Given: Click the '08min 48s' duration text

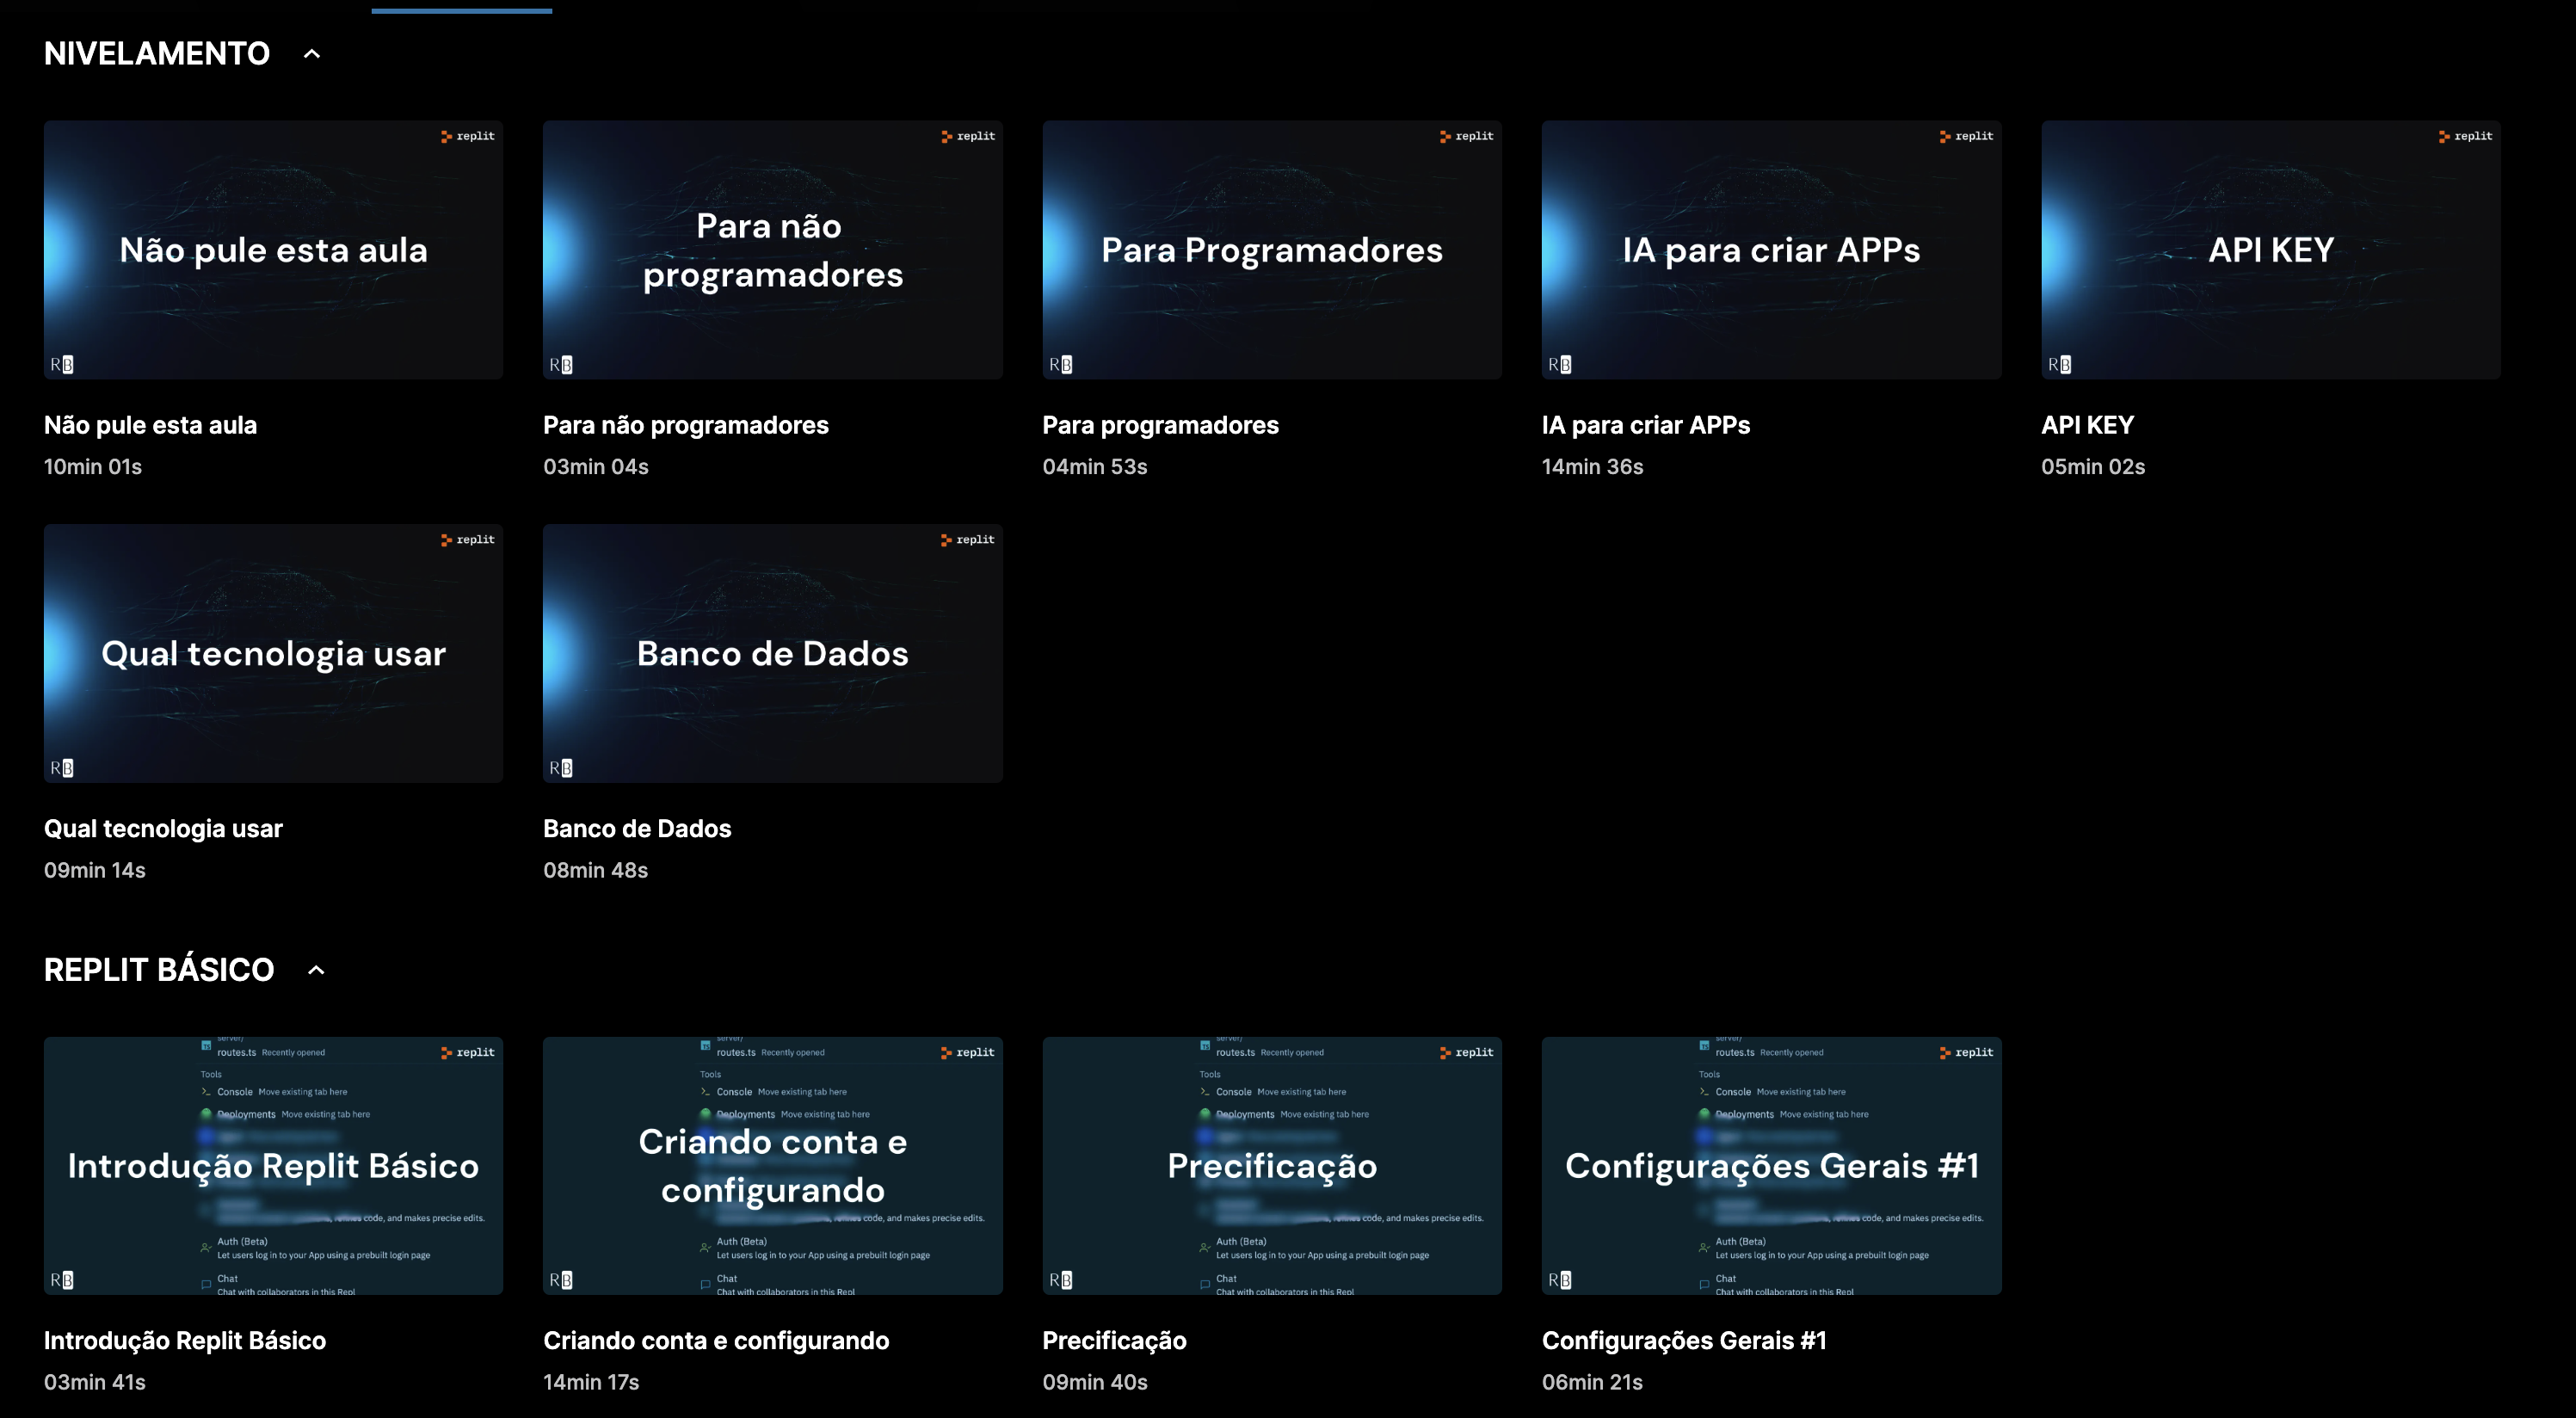Looking at the screenshot, I should click(x=596, y=871).
